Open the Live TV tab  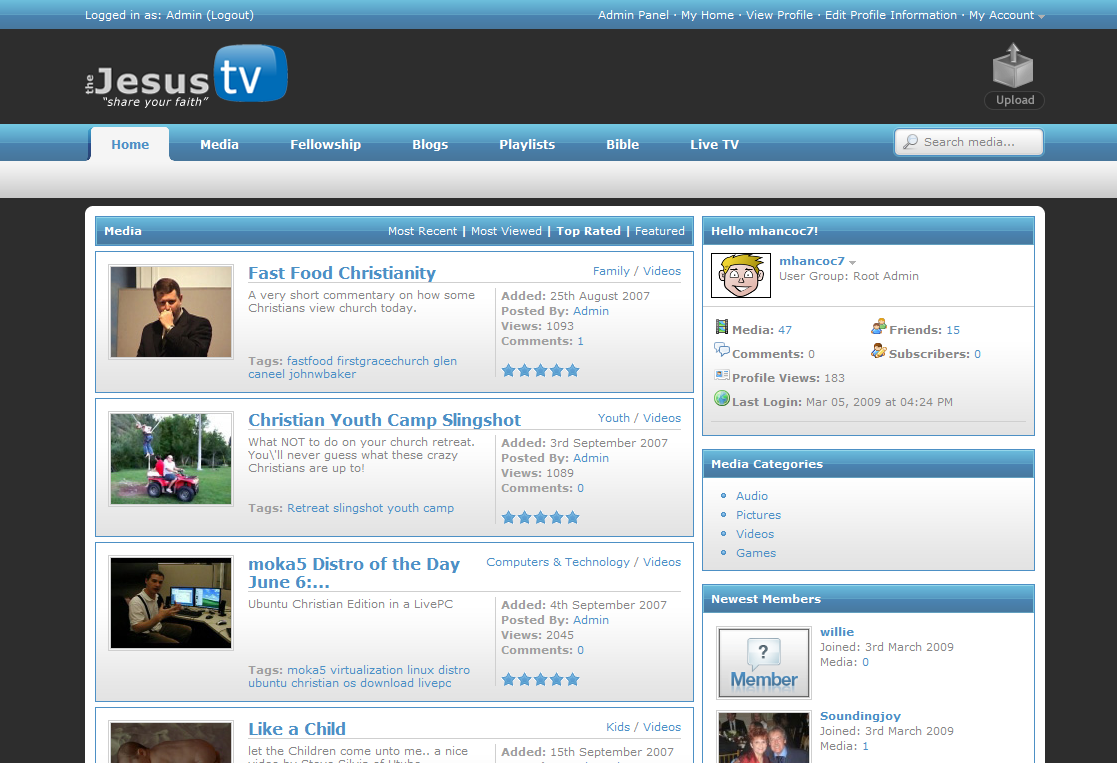click(715, 144)
